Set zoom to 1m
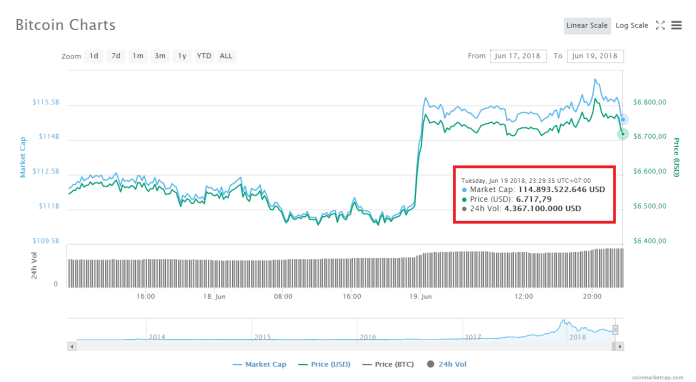This screenshot has height=382, width=696. point(138,56)
